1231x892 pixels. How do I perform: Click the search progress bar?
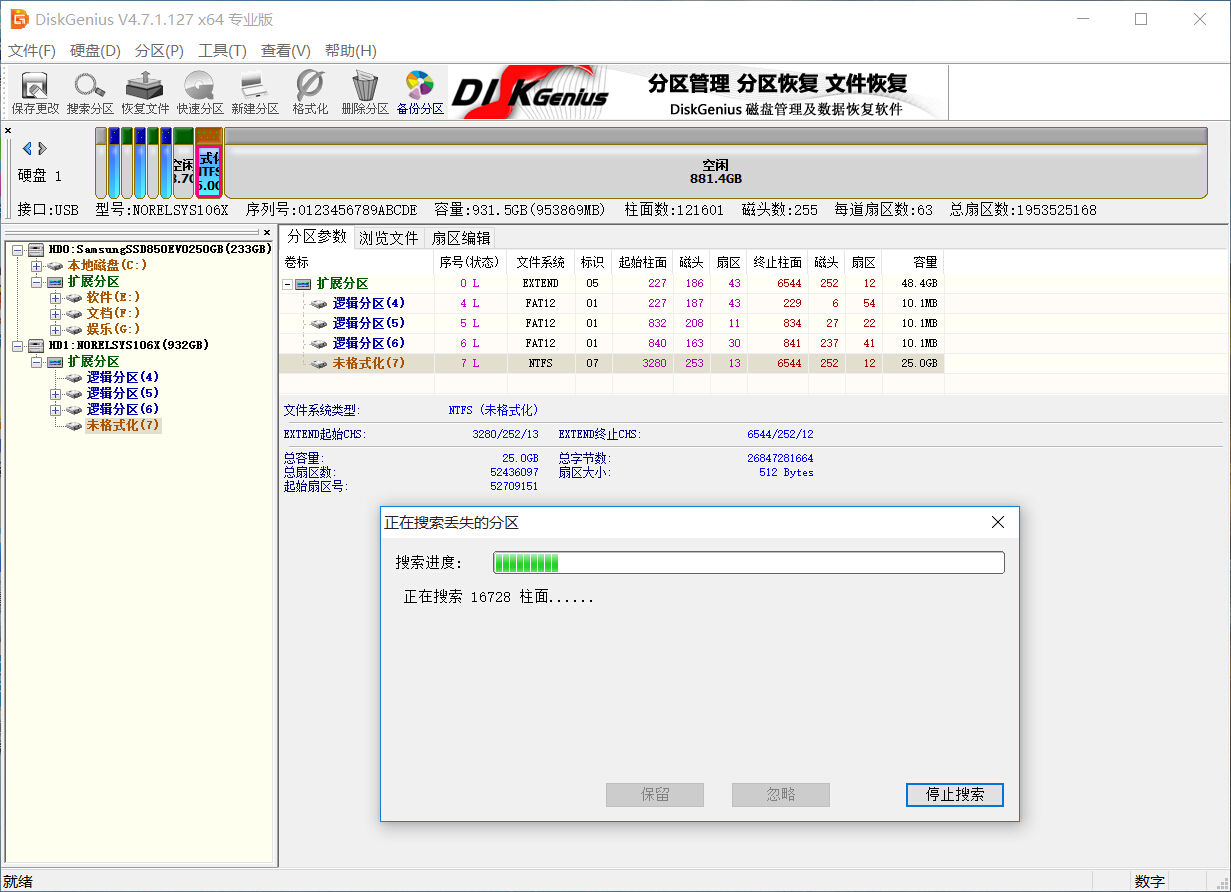[x=748, y=563]
